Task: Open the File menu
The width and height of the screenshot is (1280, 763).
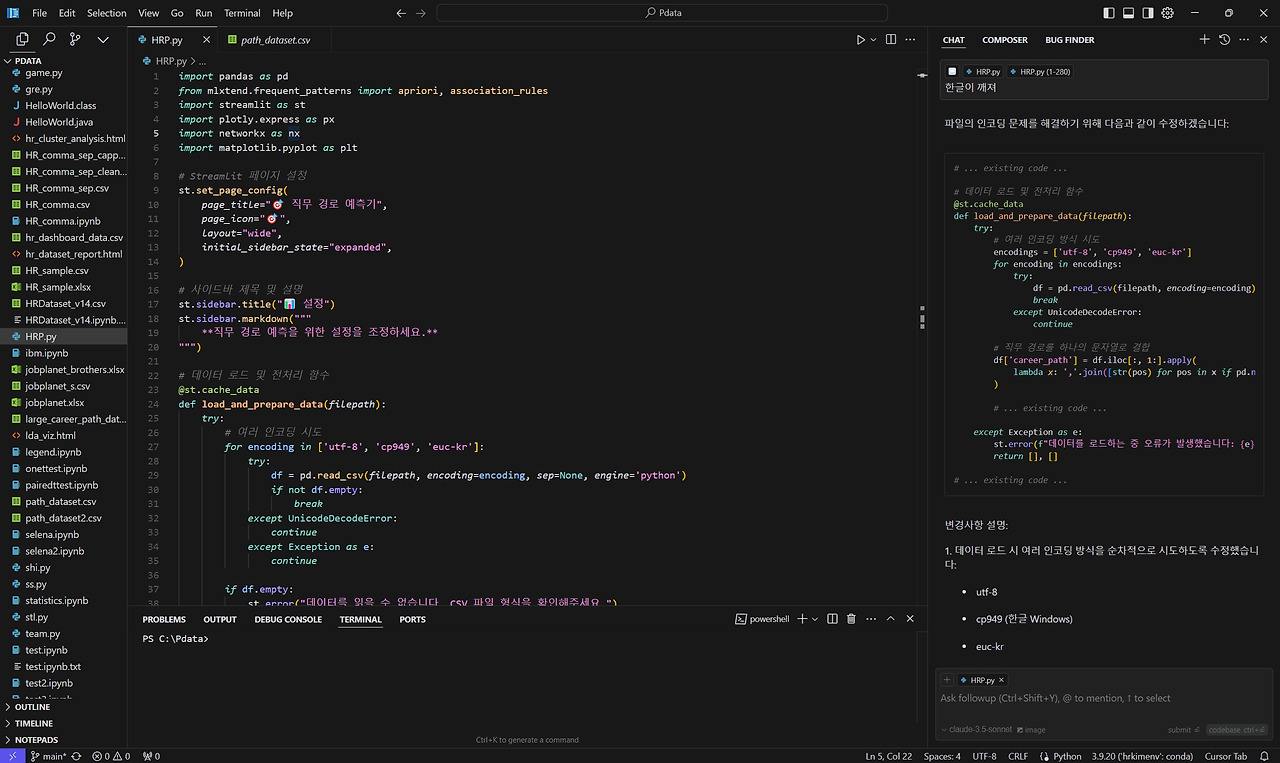Action: [40, 13]
